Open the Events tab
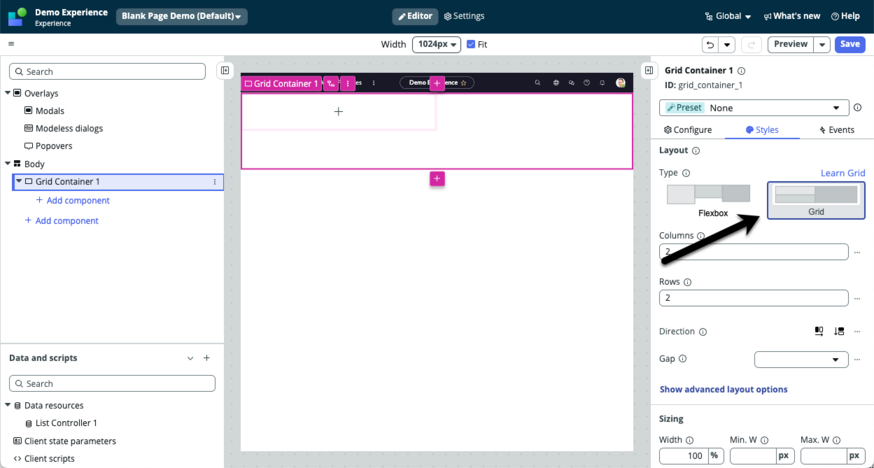The height and width of the screenshot is (468, 874). click(x=836, y=130)
